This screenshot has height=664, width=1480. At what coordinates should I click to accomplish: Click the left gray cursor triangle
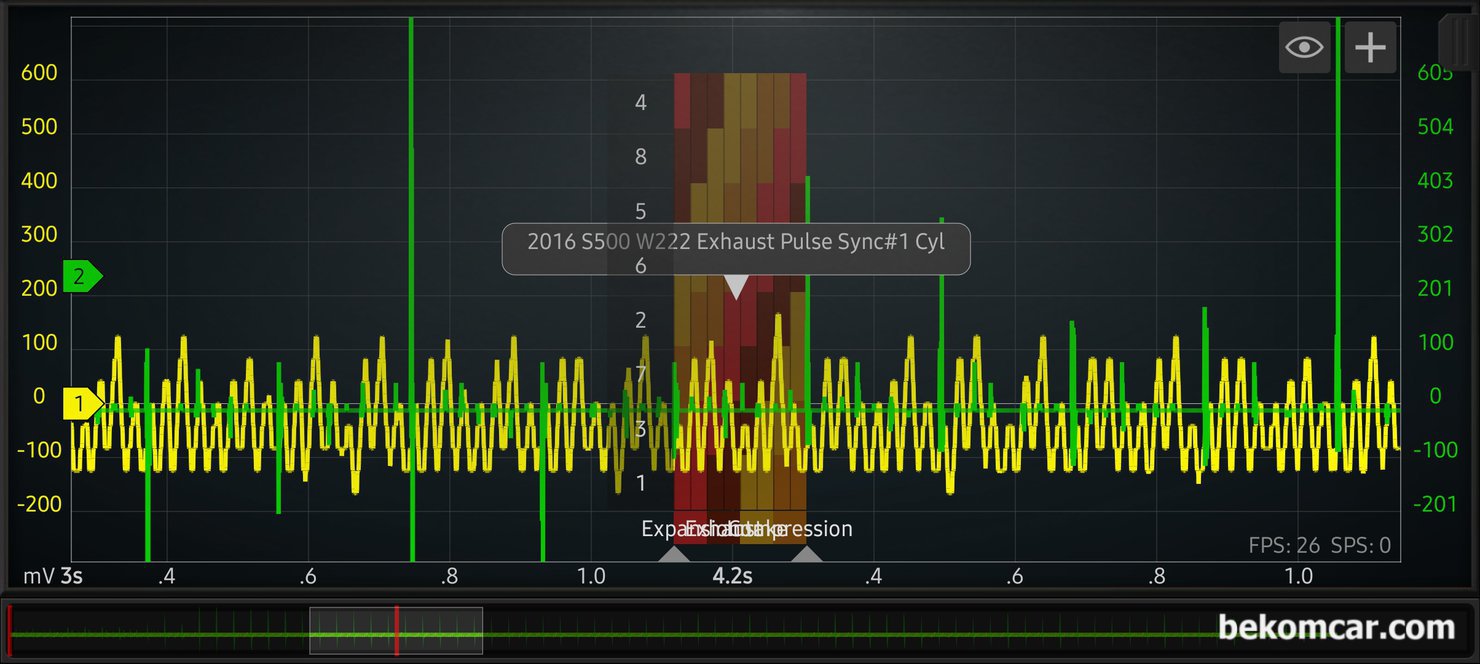(674, 554)
